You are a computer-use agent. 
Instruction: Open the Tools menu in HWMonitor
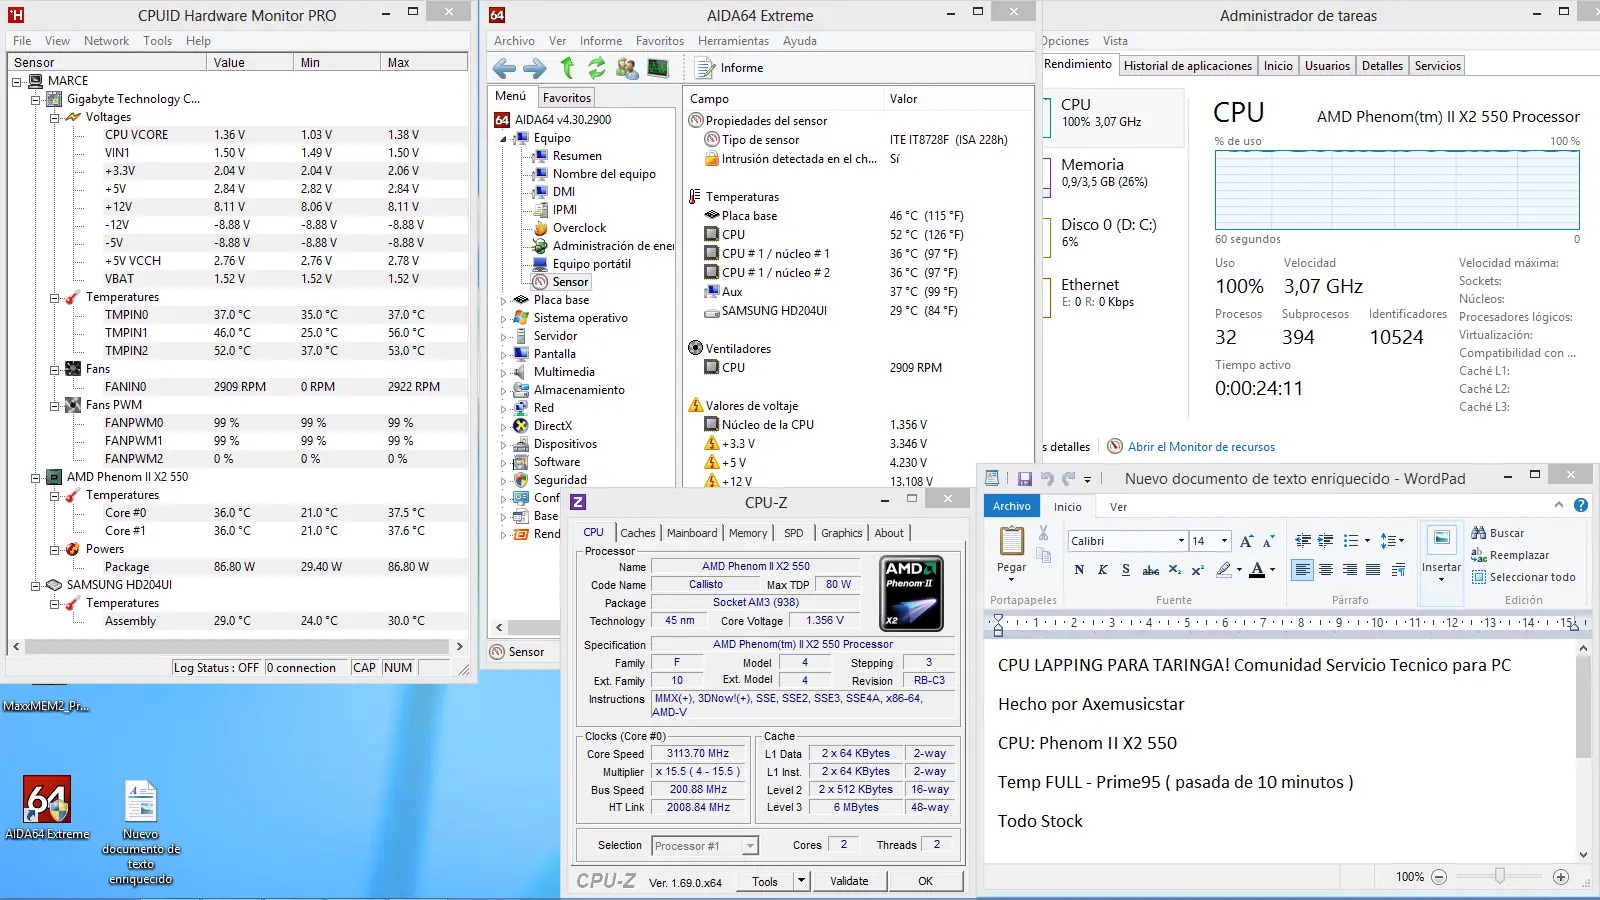click(157, 41)
